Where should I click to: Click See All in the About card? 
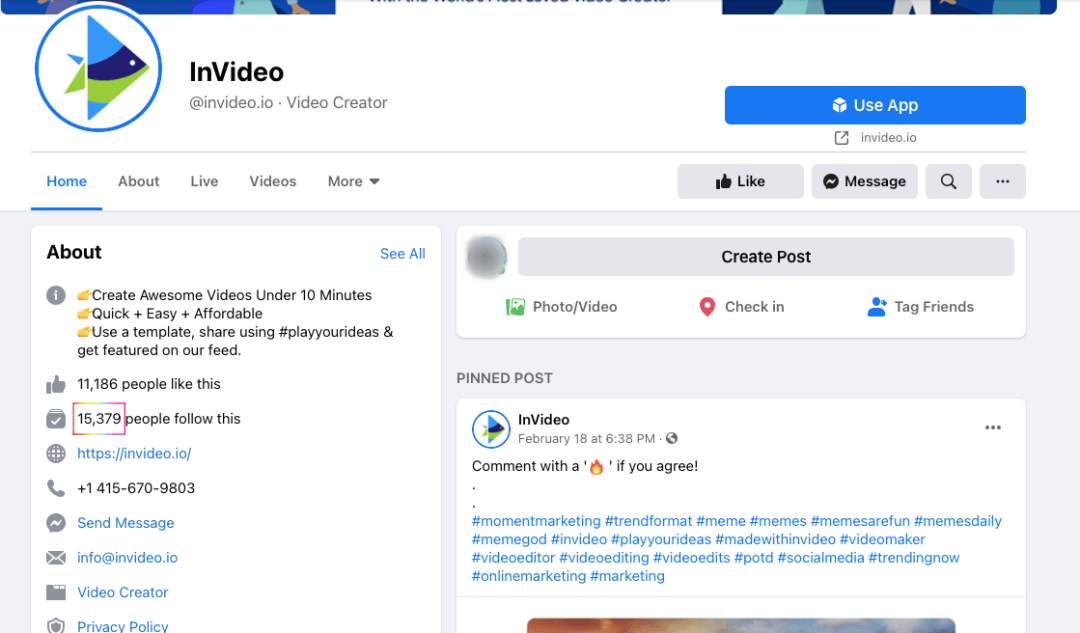(403, 253)
